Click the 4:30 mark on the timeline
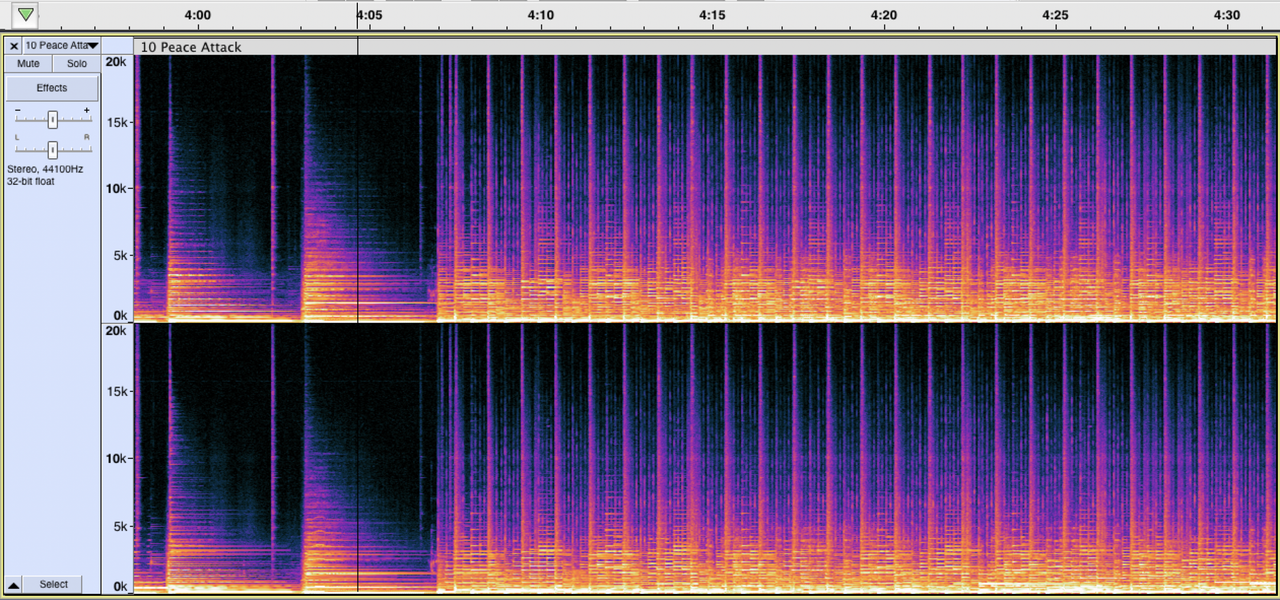 [1226, 15]
